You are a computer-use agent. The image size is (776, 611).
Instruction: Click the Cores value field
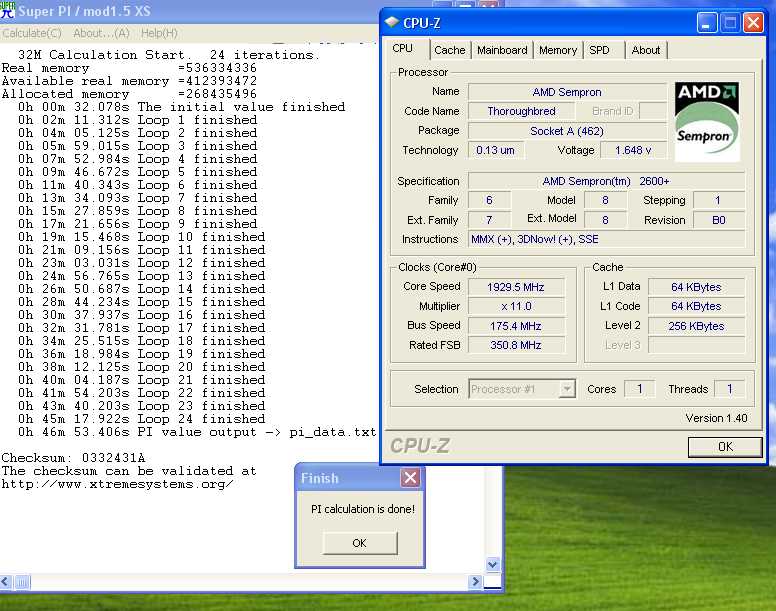click(x=639, y=389)
